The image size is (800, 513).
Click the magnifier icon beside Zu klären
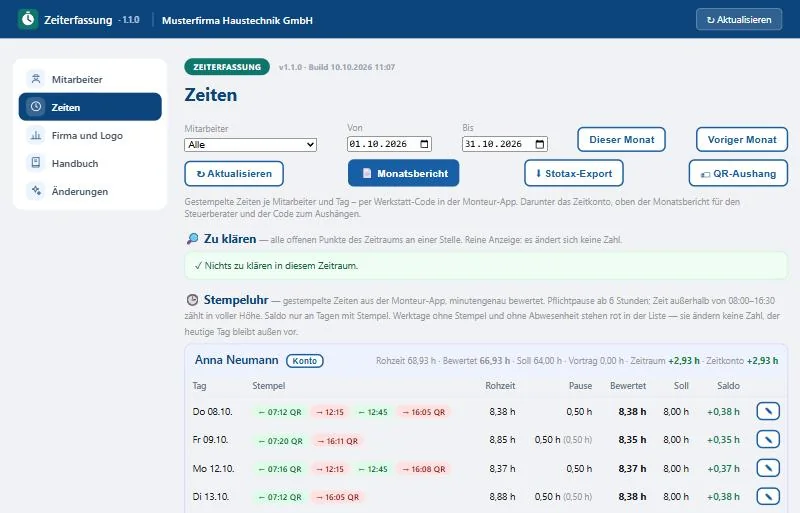point(192,239)
